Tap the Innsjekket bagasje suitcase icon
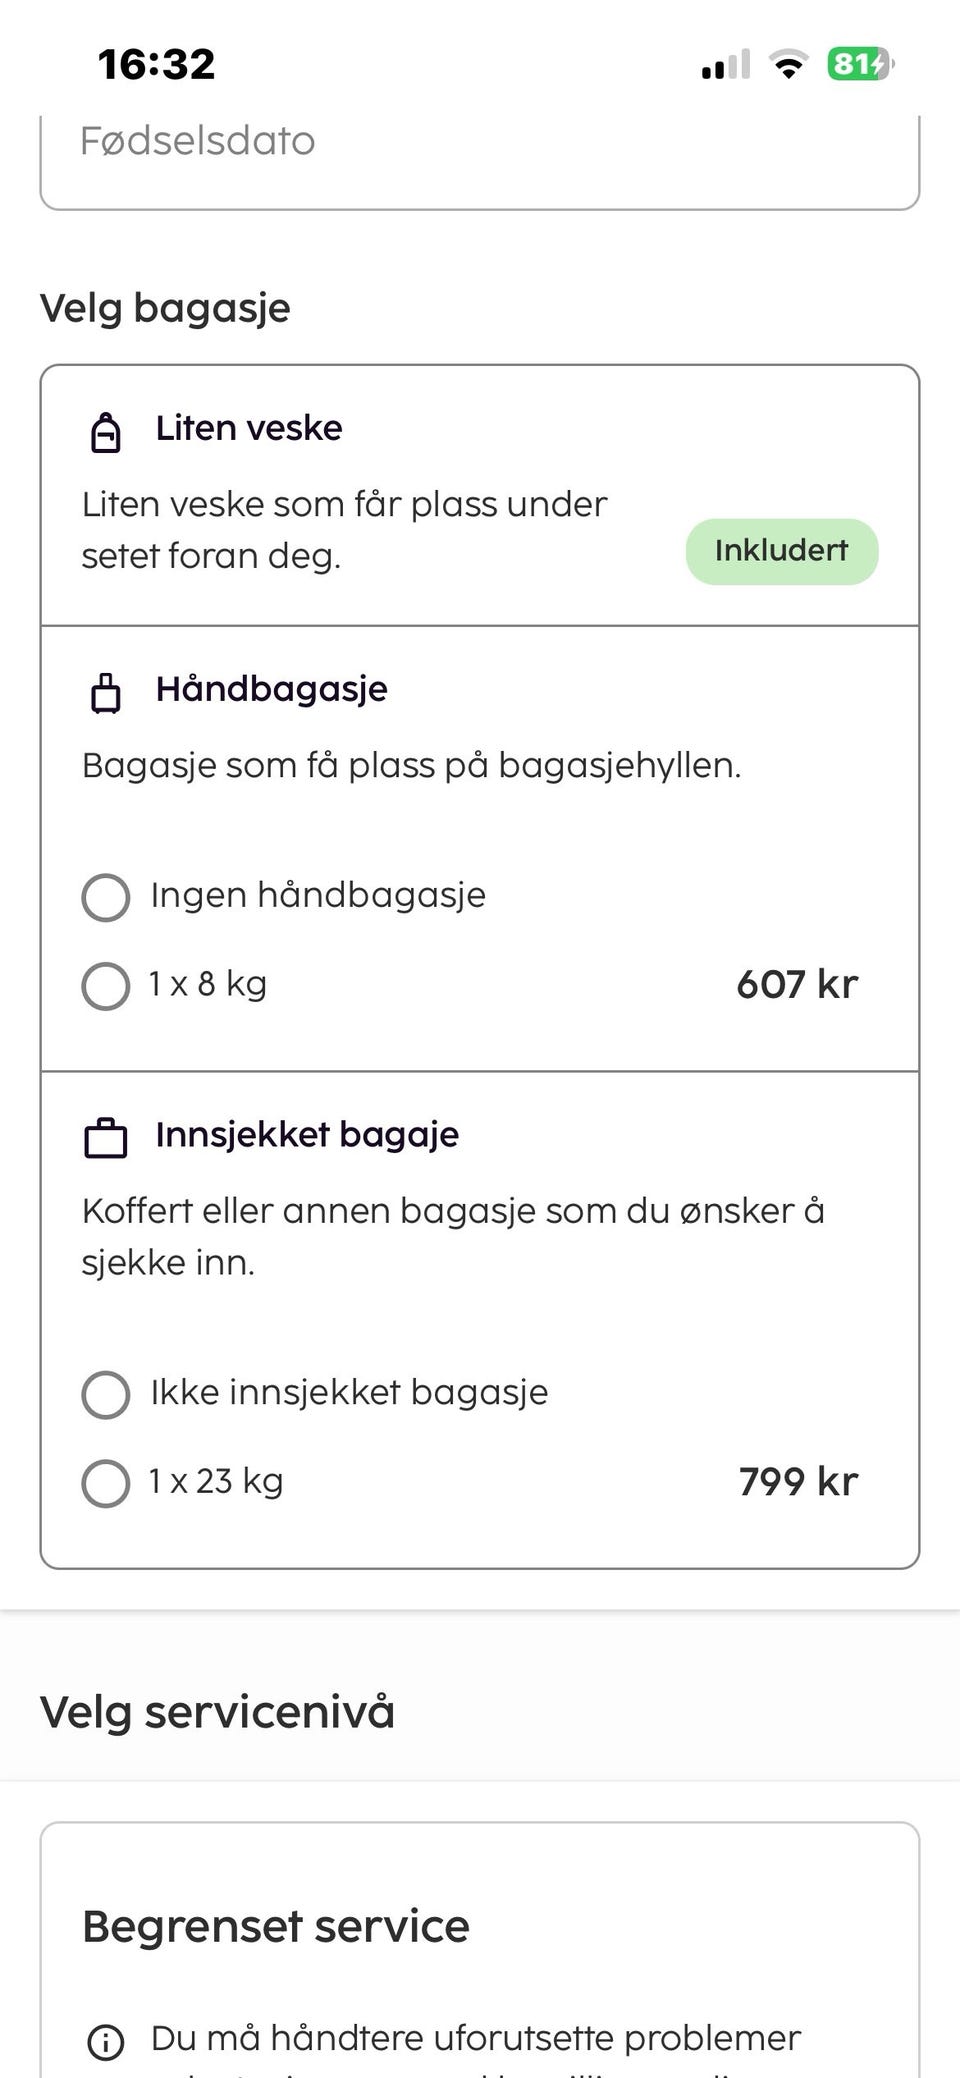This screenshot has width=960, height=2078. click(105, 1138)
